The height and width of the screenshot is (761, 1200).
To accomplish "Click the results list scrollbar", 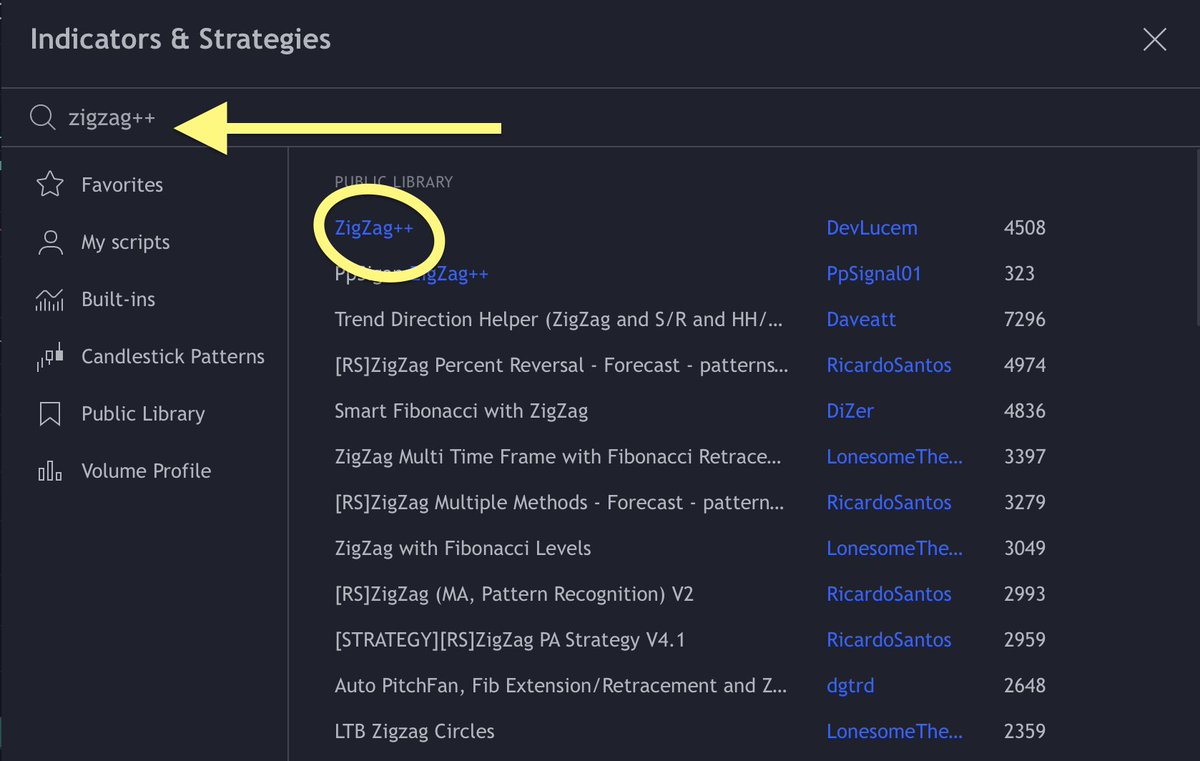I will click(x=1198, y=238).
